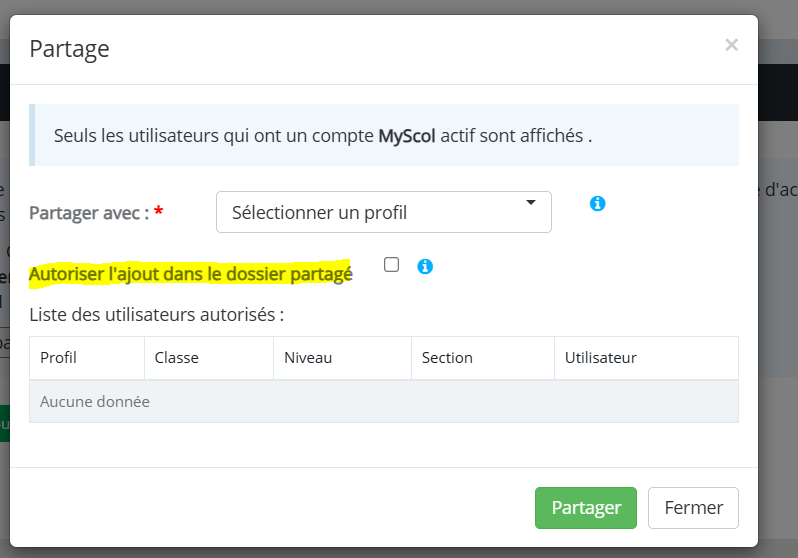Close the Partage dialog with the X
The width and height of the screenshot is (798, 558).
tap(731, 45)
